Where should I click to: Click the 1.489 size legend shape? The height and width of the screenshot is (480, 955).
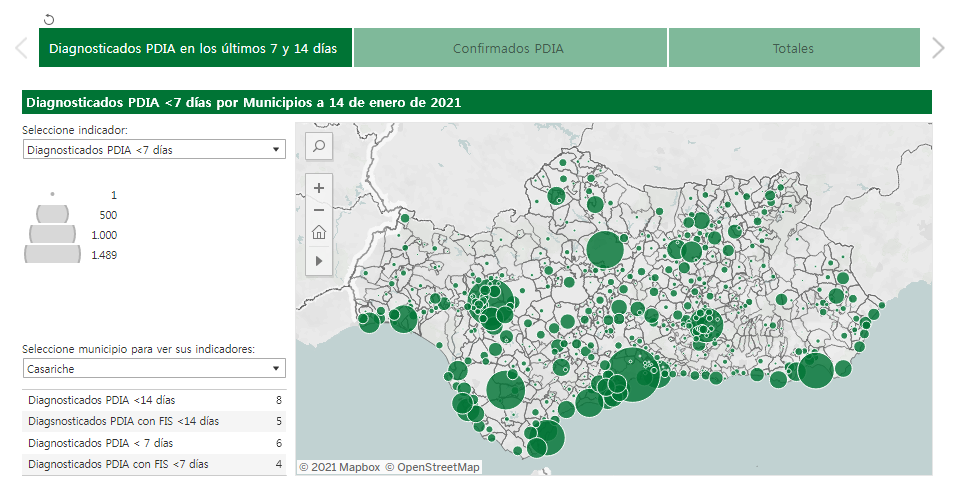click(52, 255)
